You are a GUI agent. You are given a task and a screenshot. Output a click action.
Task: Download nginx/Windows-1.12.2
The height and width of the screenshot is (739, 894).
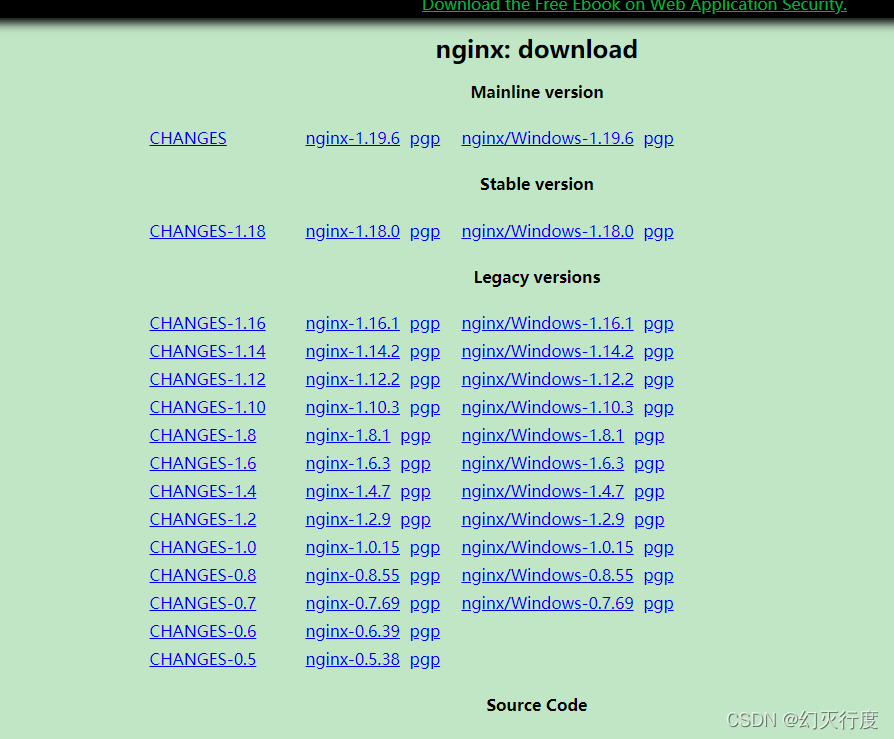coord(547,379)
